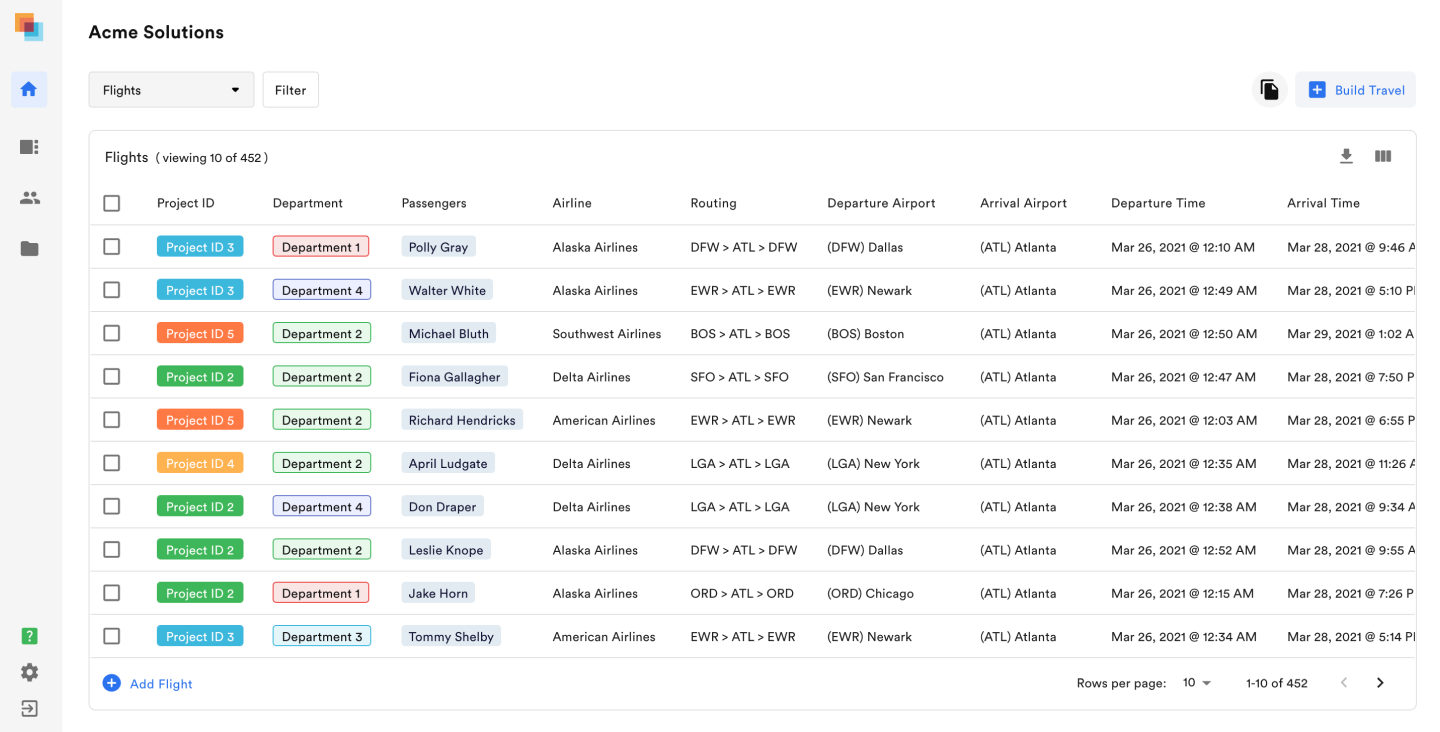
Task: Check the box for Walter White's row
Action: tap(112, 290)
